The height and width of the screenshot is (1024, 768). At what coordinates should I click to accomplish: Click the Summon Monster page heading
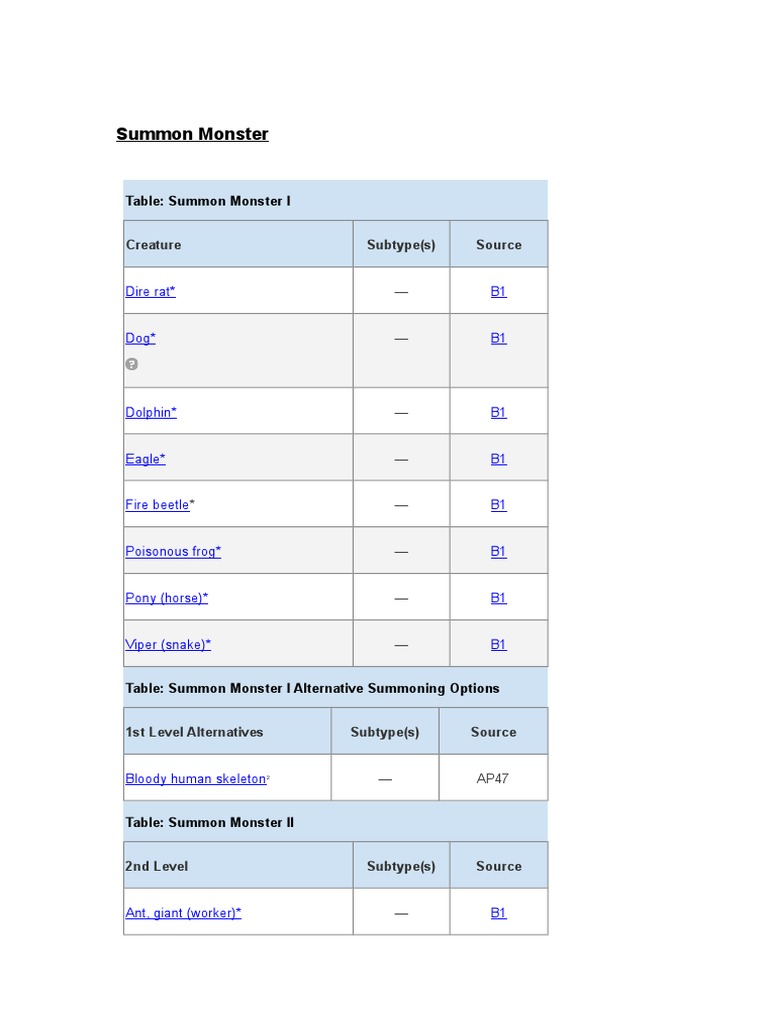192,134
